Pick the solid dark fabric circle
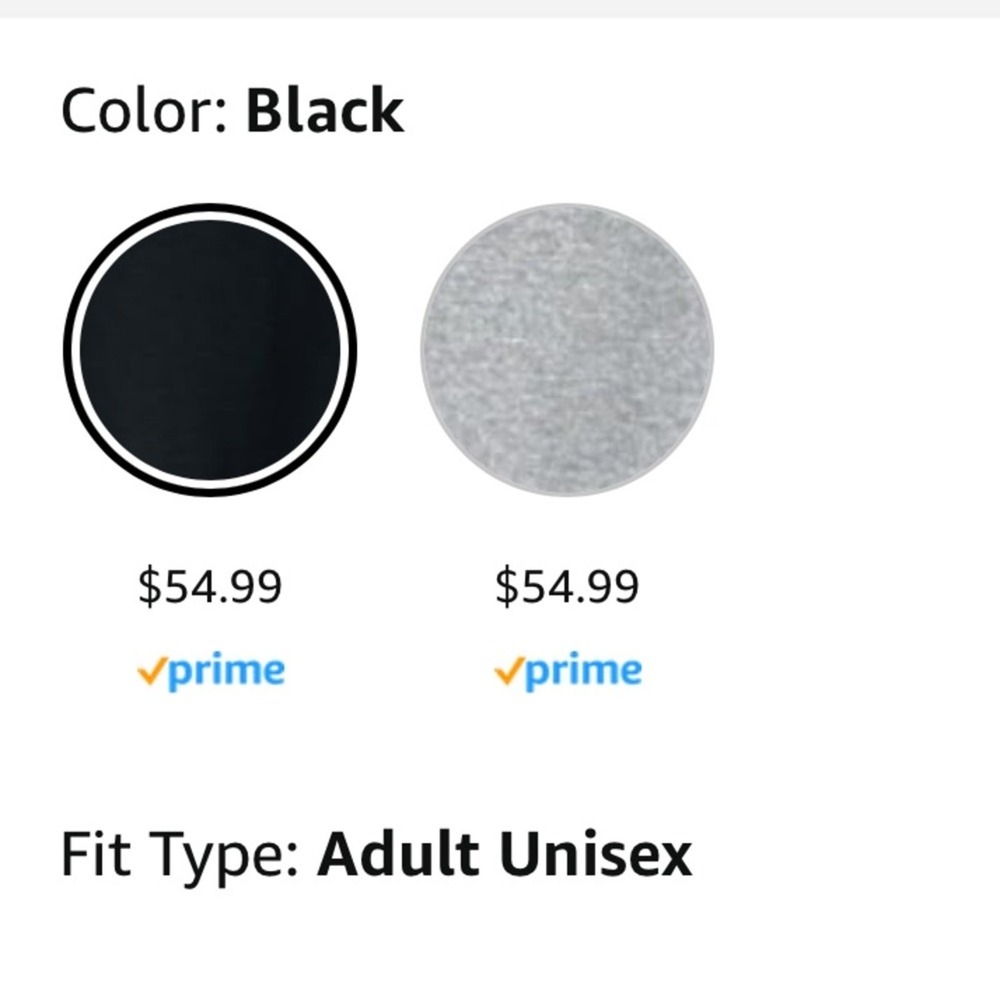Image resolution: width=1000 pixels, height=1000 pixels. coord(210,349)
